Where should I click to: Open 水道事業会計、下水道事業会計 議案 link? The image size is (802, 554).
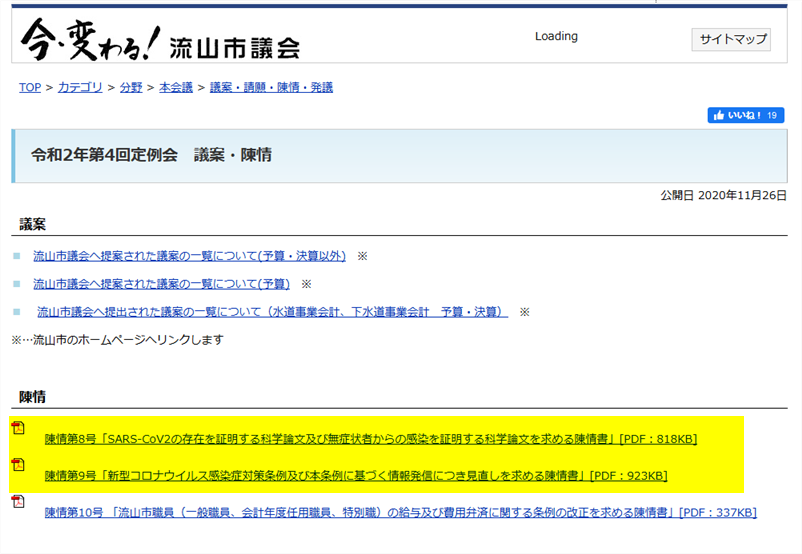coord(272,312)
